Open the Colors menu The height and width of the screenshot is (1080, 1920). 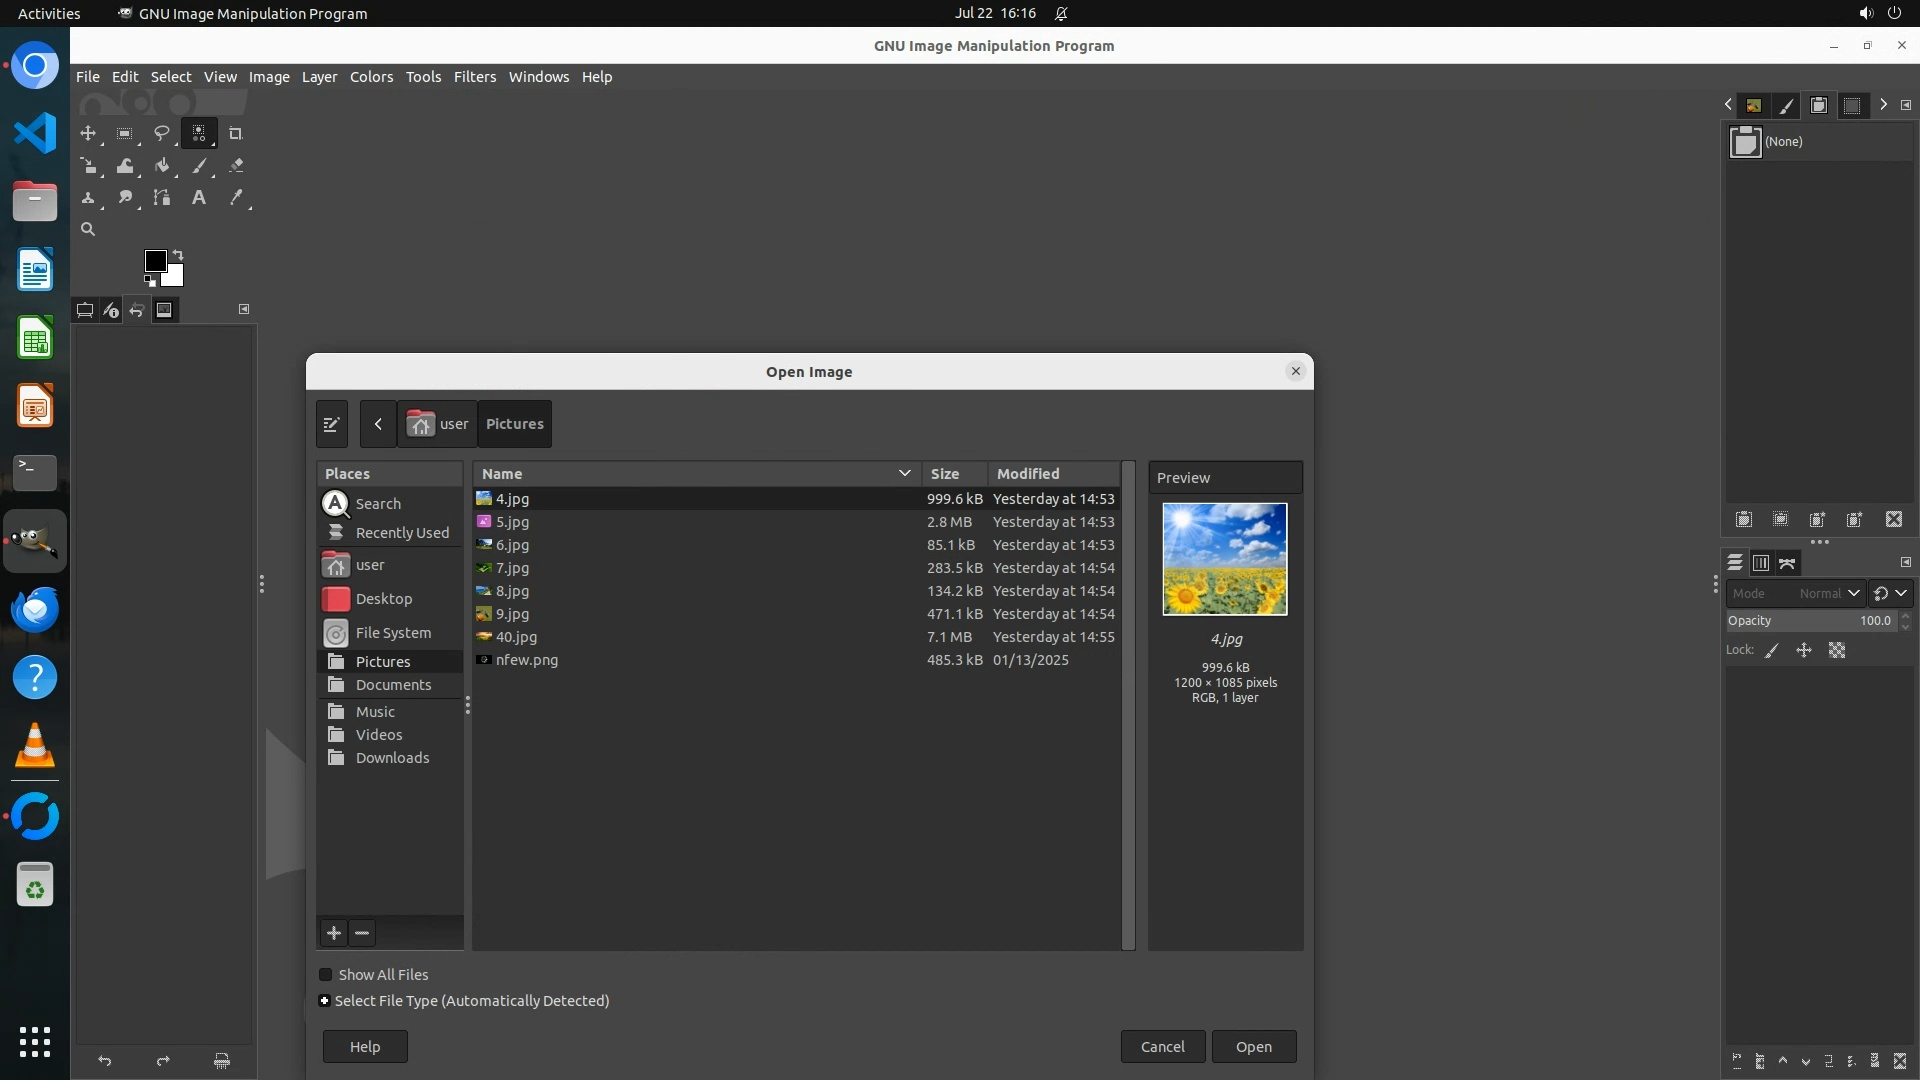point(371,77)
